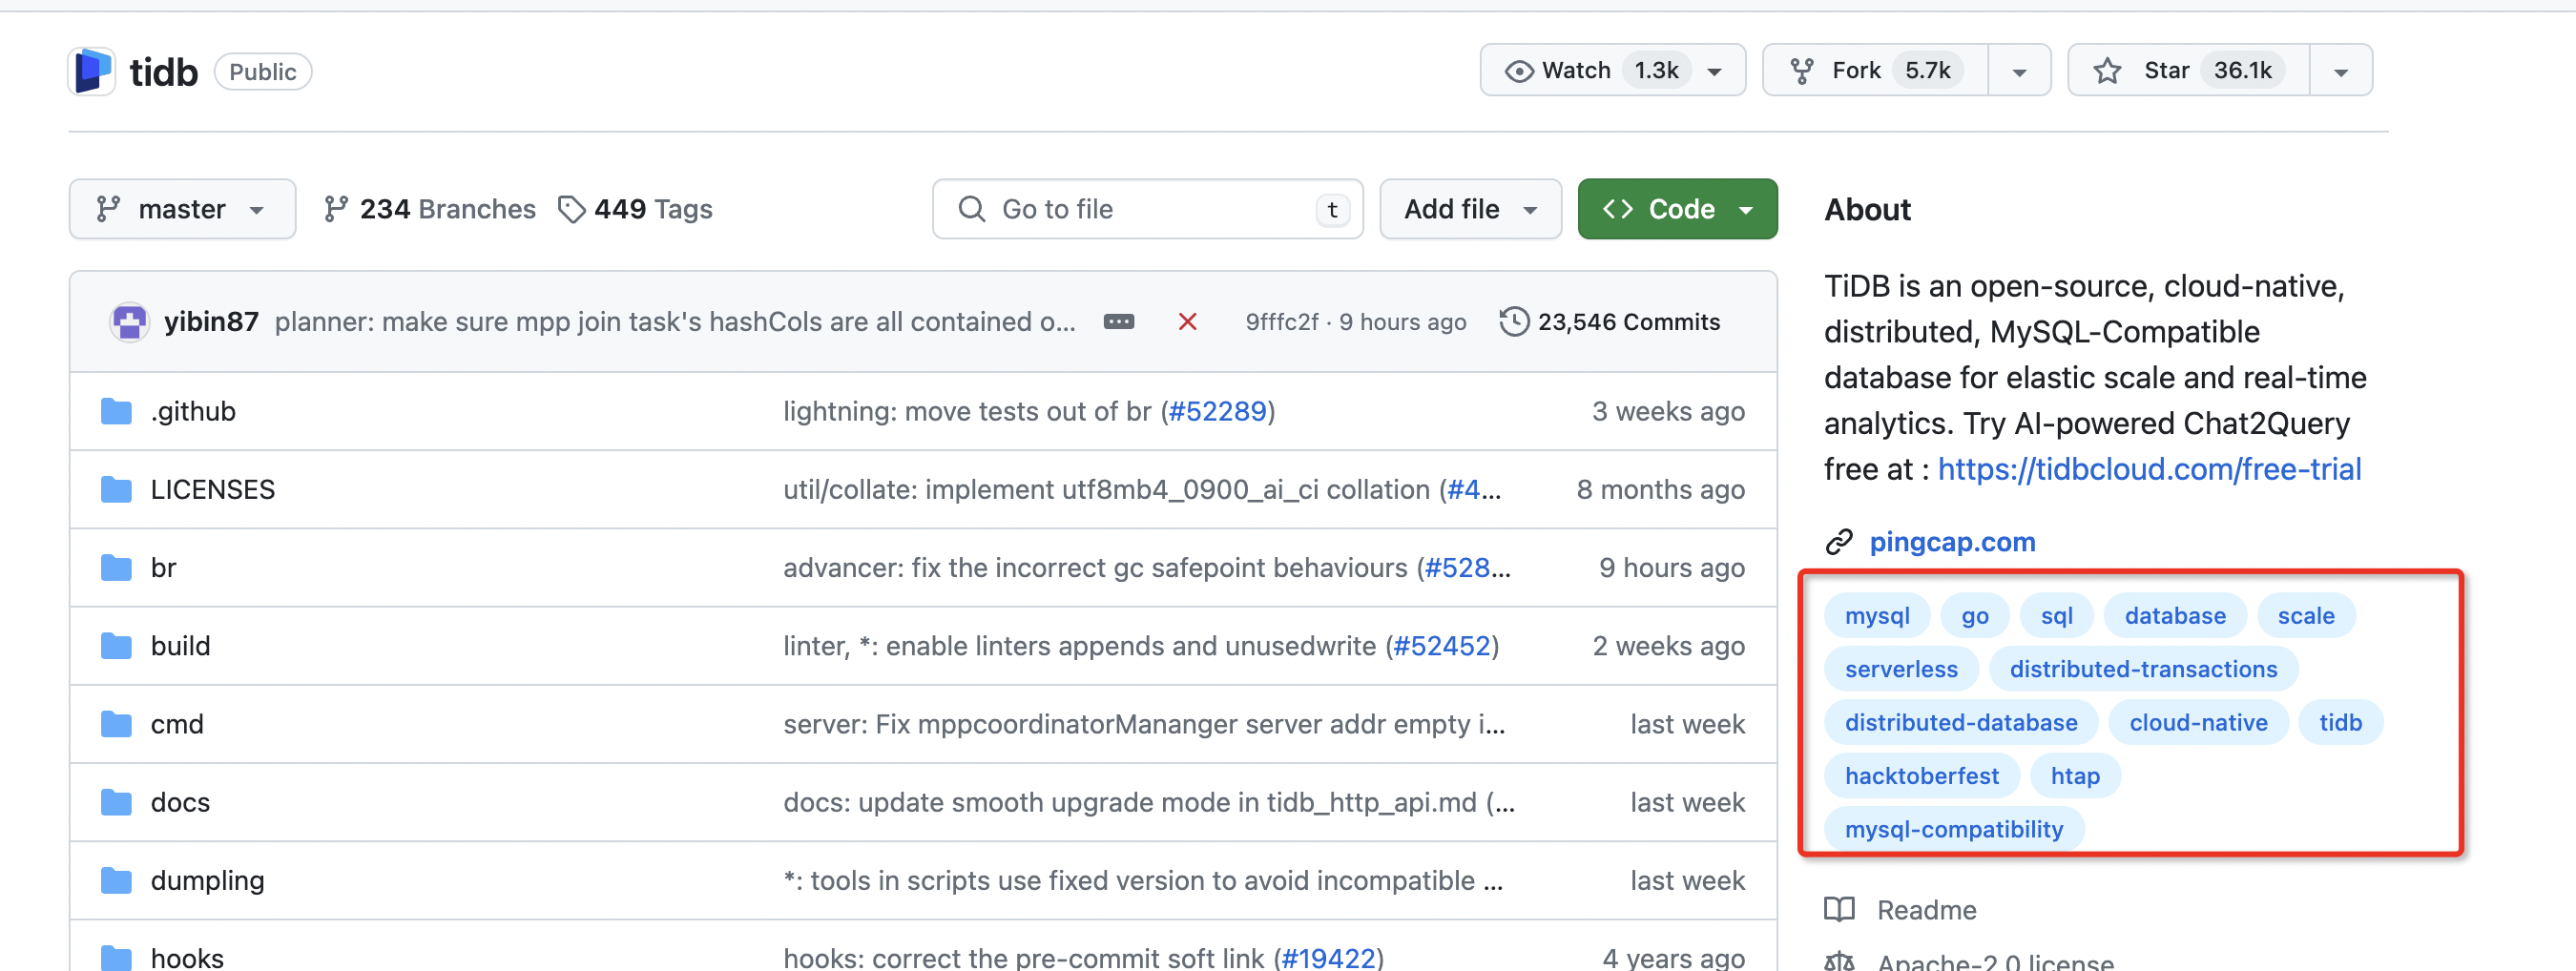Open the tidbcloud.com/free-trial link

click(x=2149, y=469)
